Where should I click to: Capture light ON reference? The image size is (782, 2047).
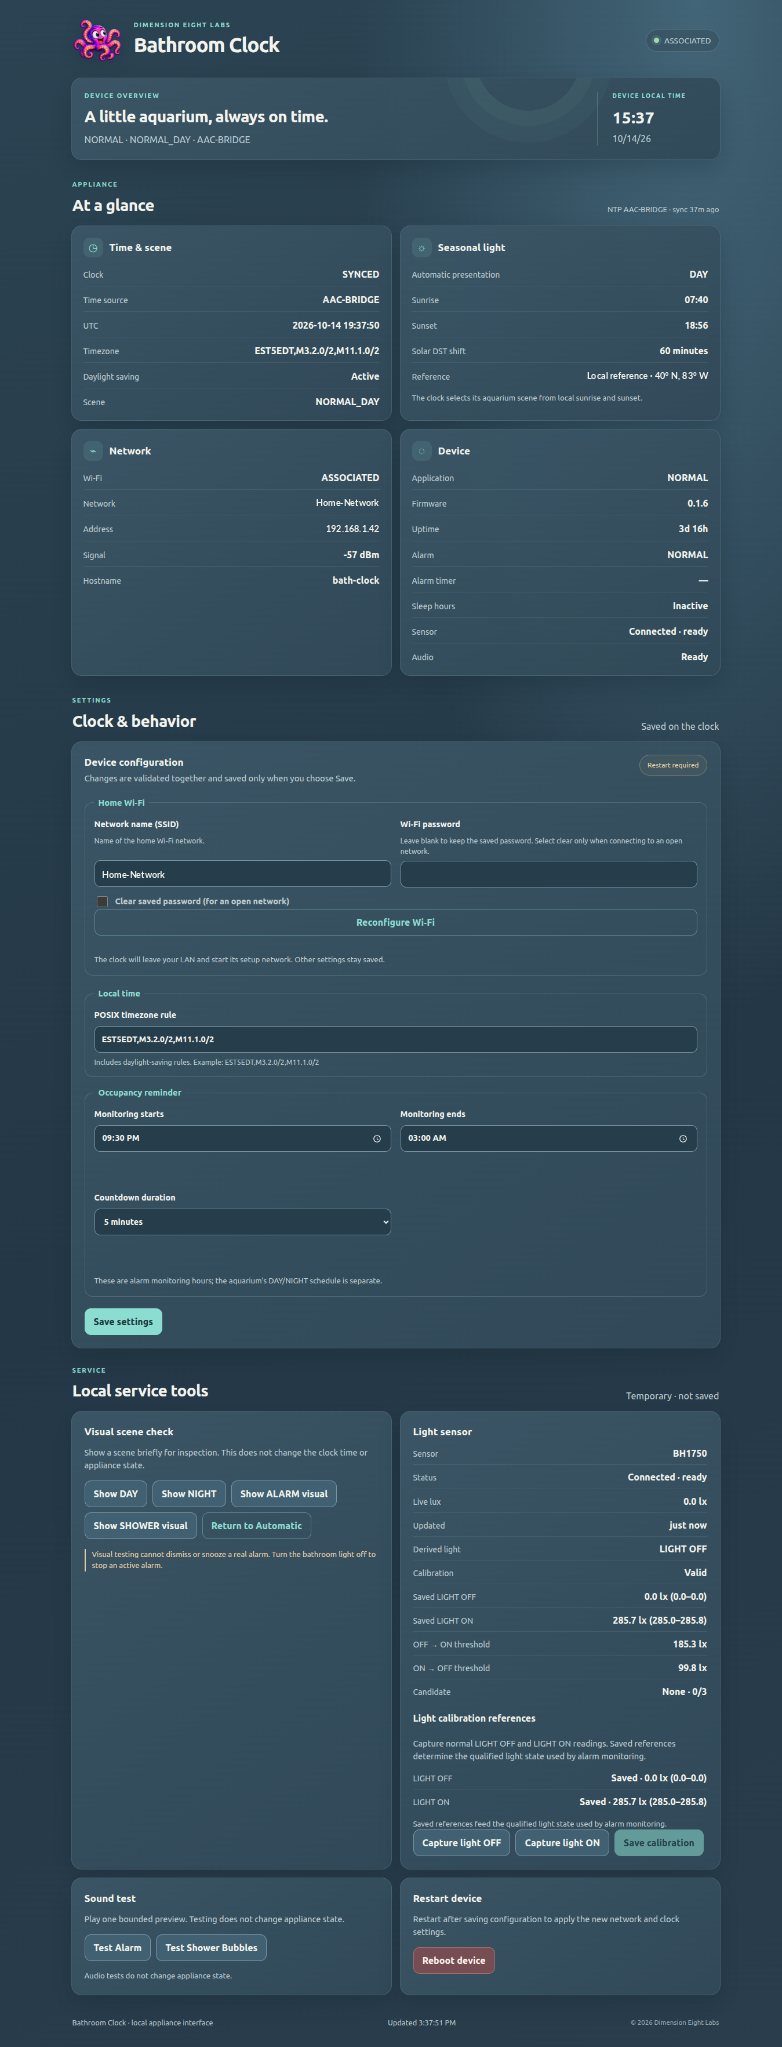pos(562,1843)
